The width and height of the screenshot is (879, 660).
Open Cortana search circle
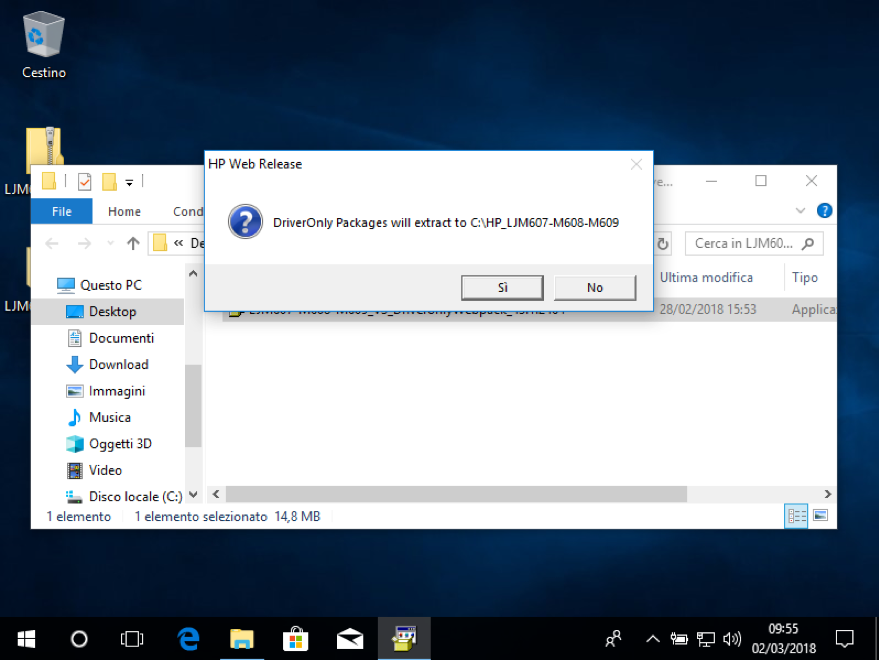(79, 639)
